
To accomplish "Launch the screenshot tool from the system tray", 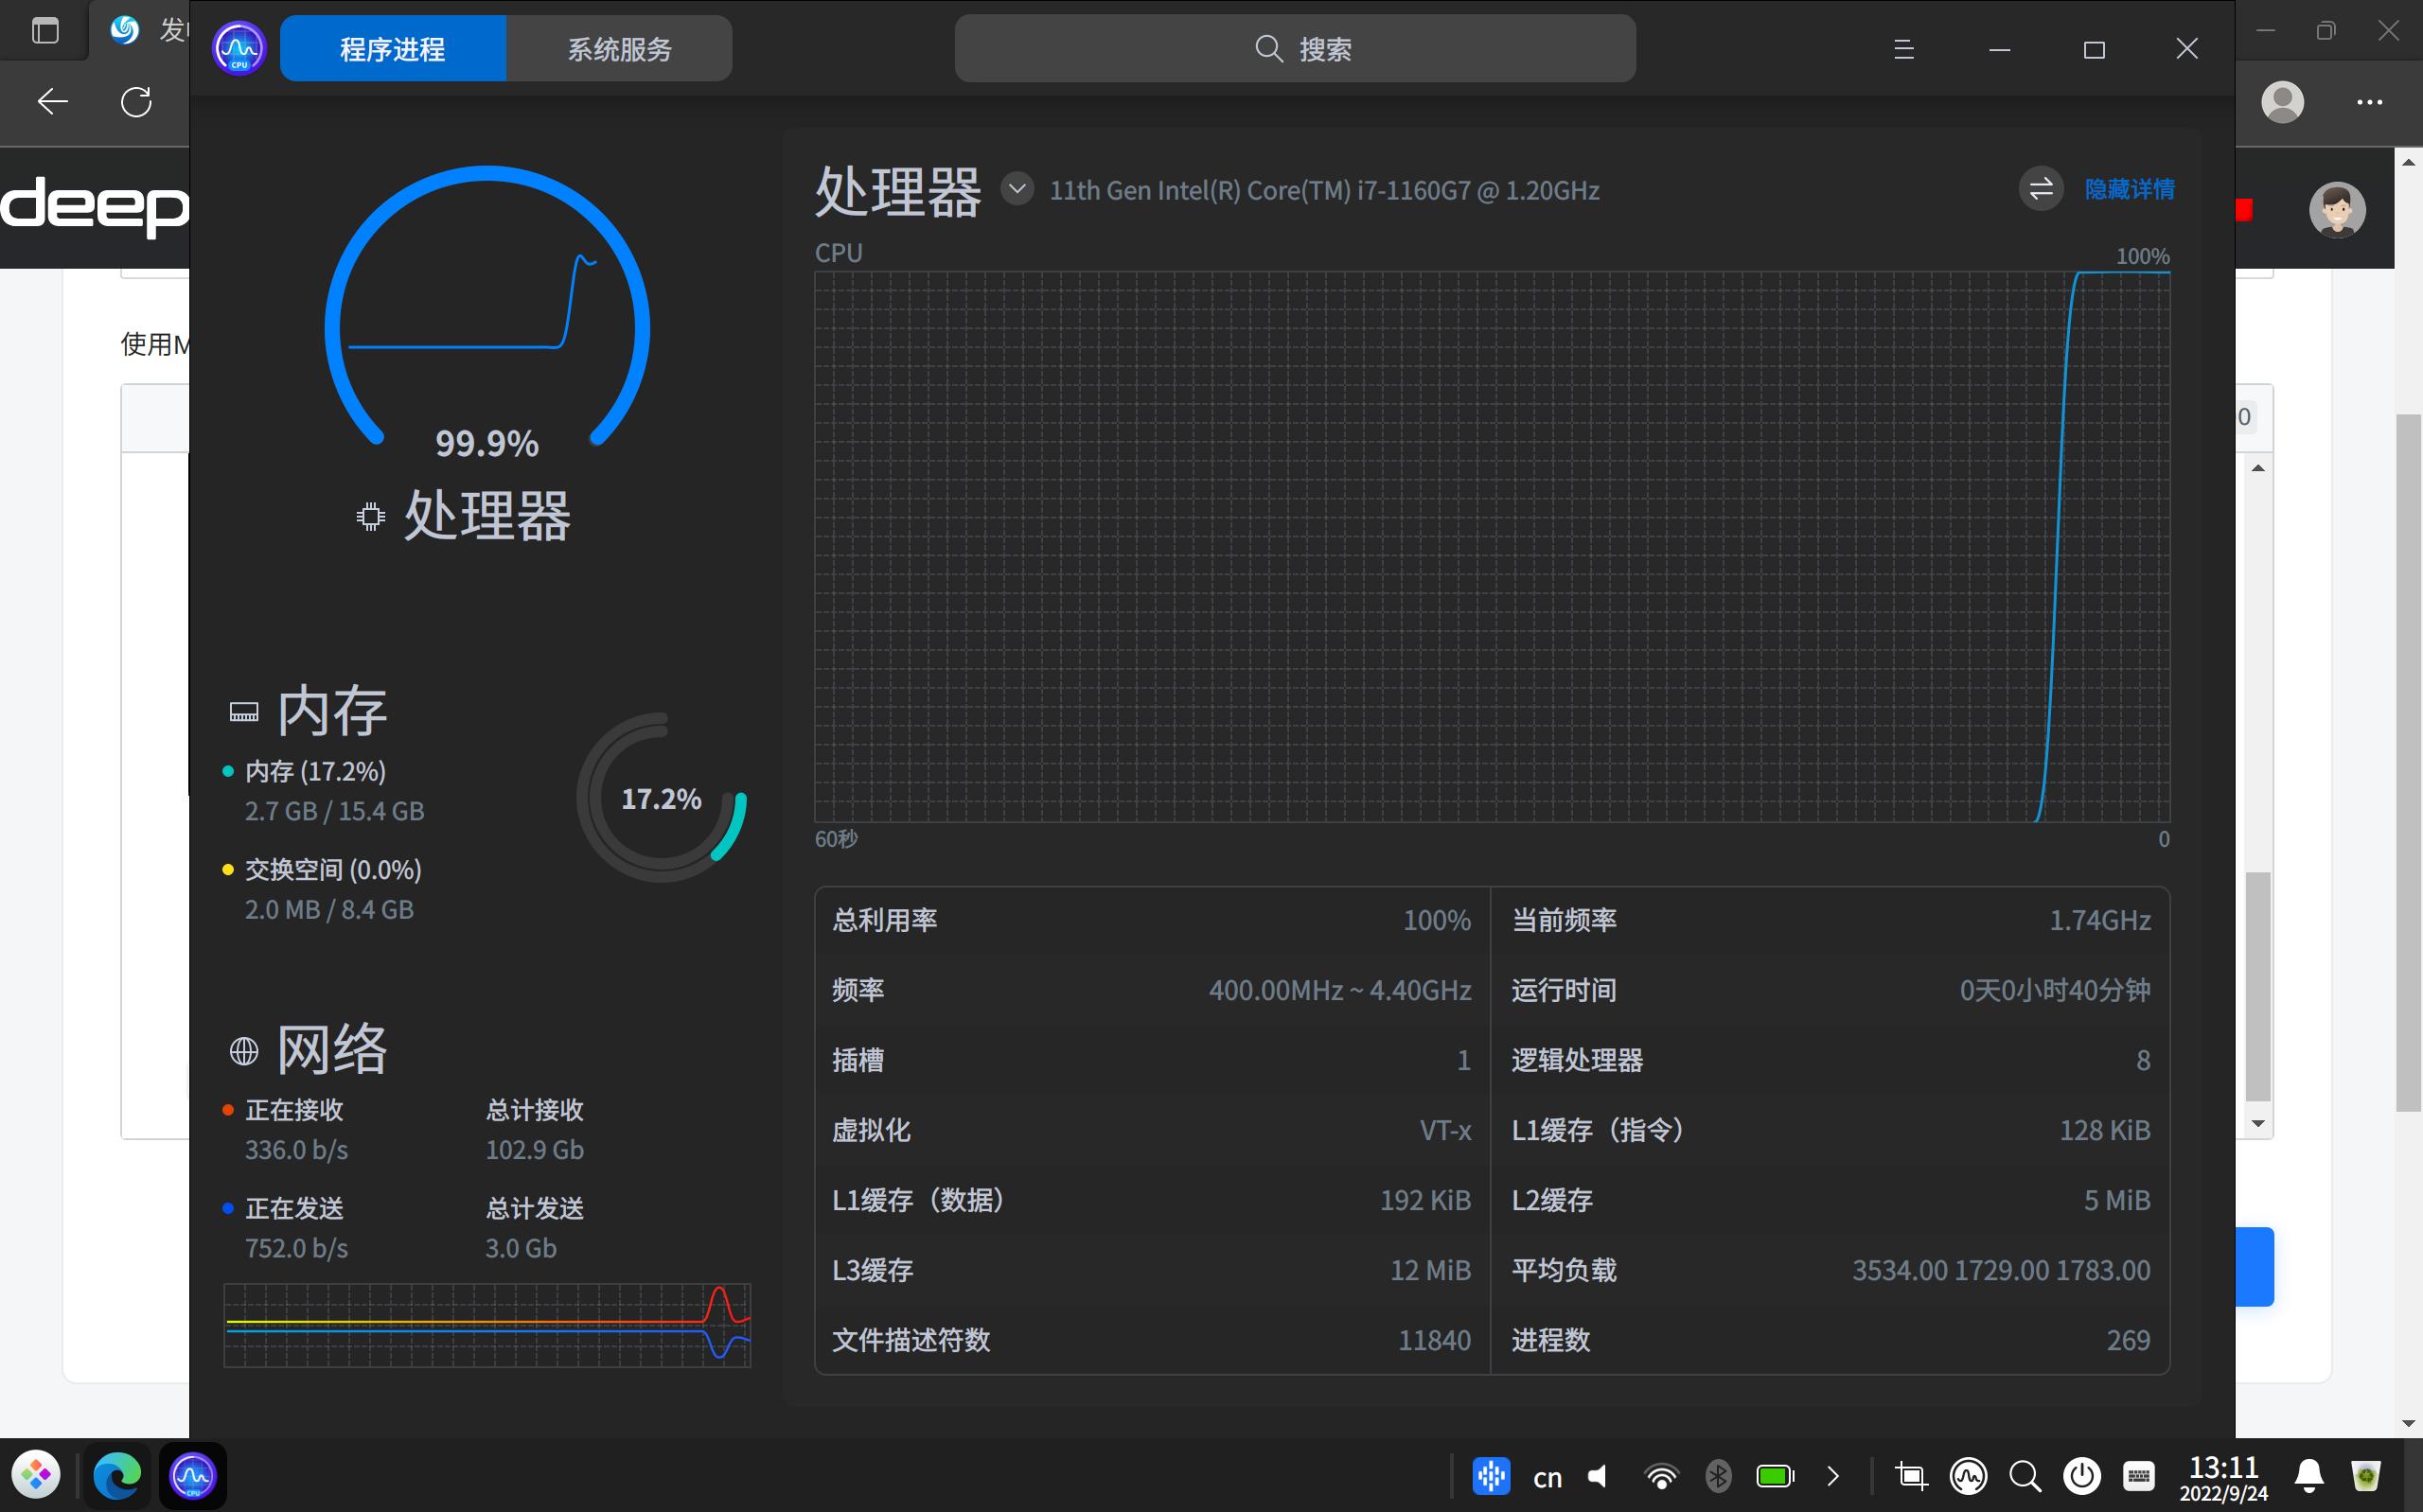I will [x=1911, y=1476].
